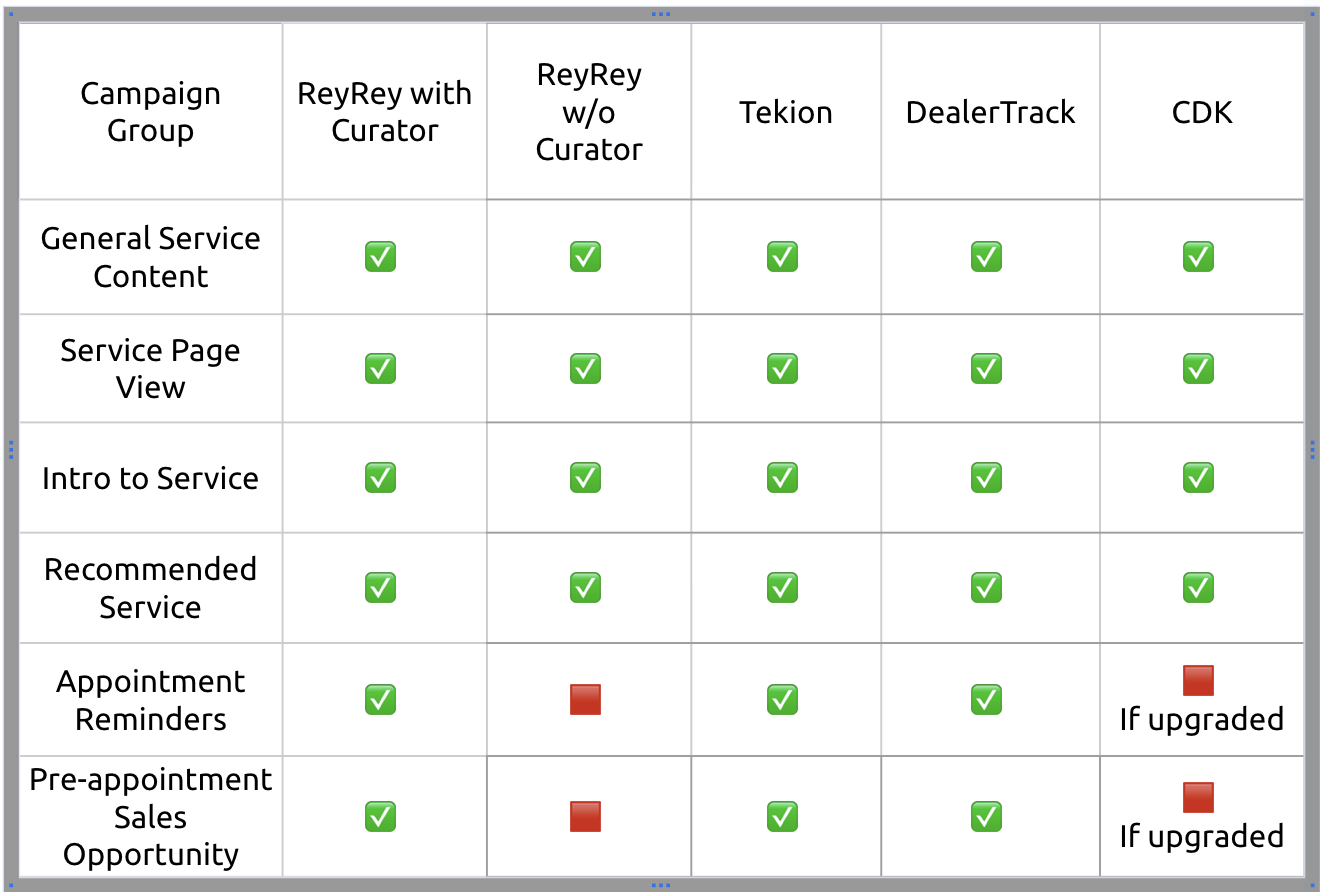Screen dimensions: 1320x892
Task: Click the right edge table resize handle
Action: (1312, 449)
